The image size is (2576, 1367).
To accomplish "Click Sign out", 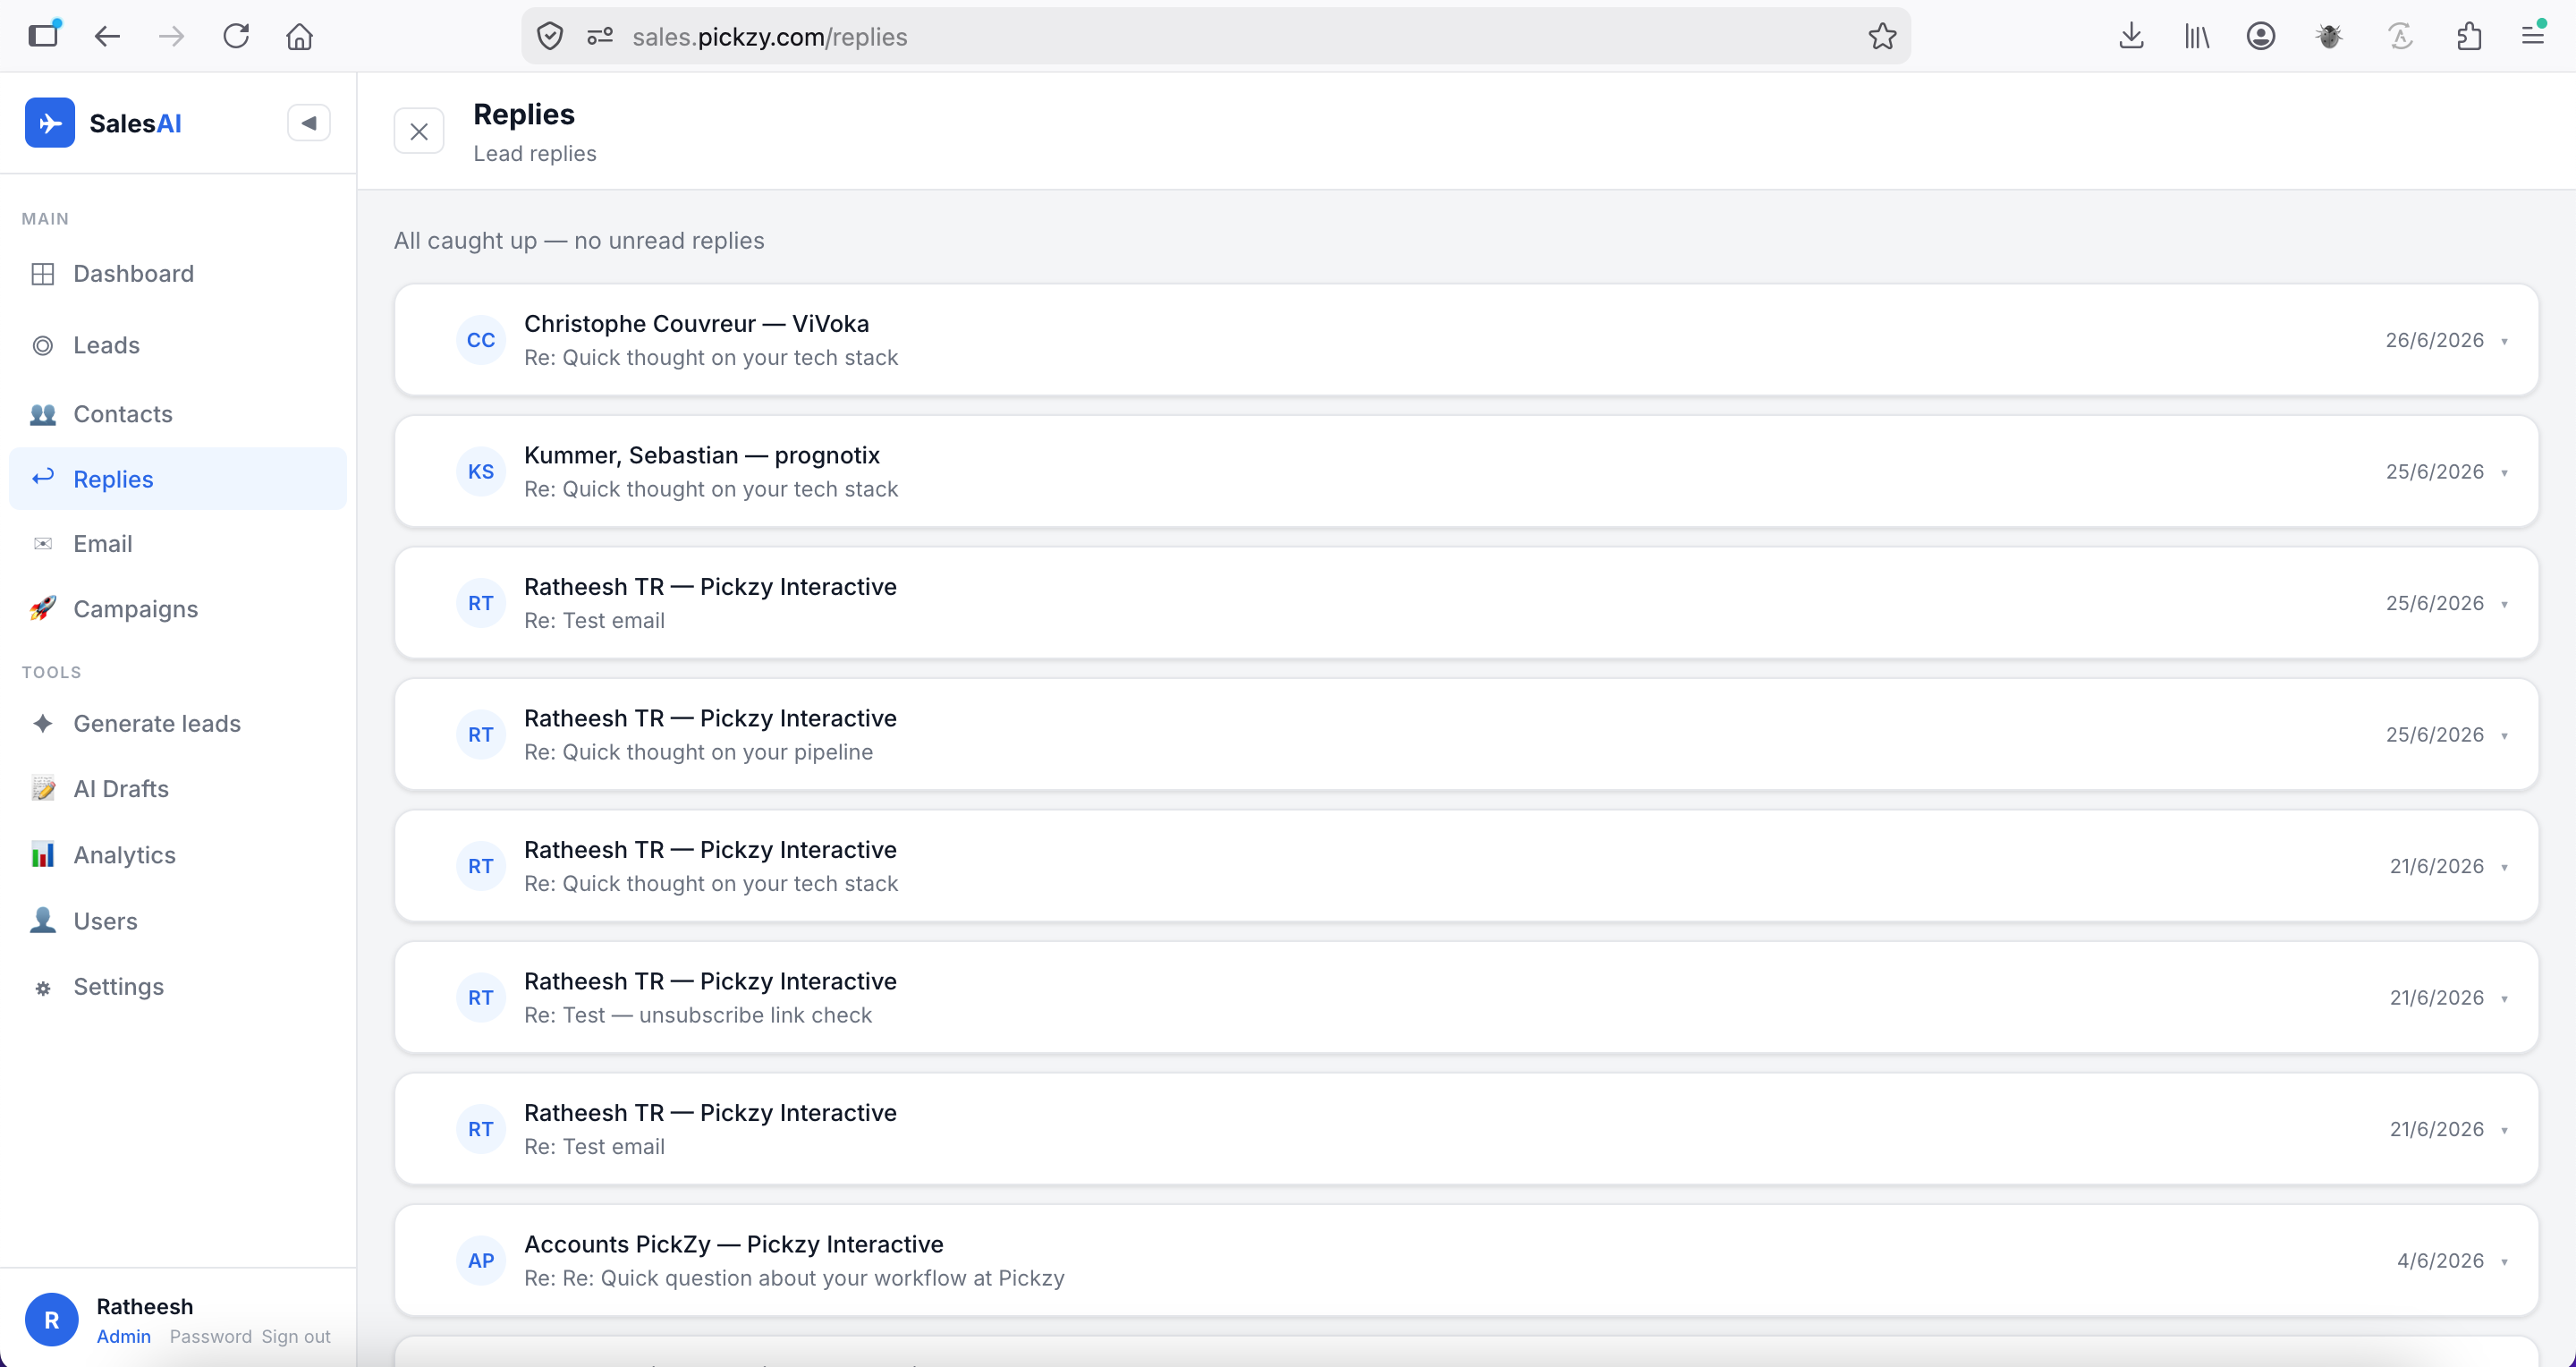I will point(296,1337).
